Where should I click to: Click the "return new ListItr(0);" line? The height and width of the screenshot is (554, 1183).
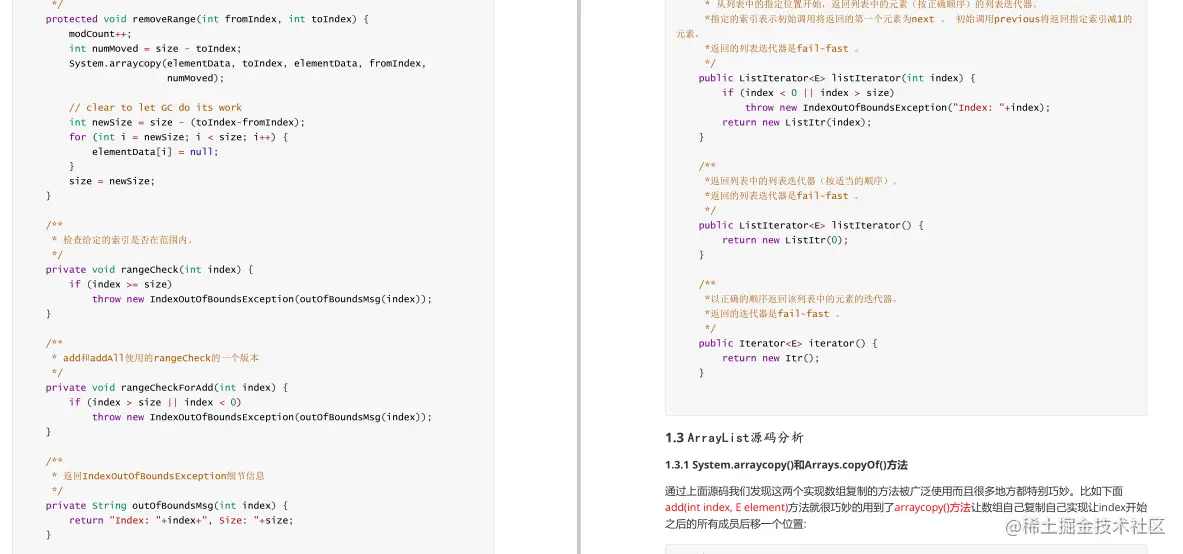pos(785,240)
